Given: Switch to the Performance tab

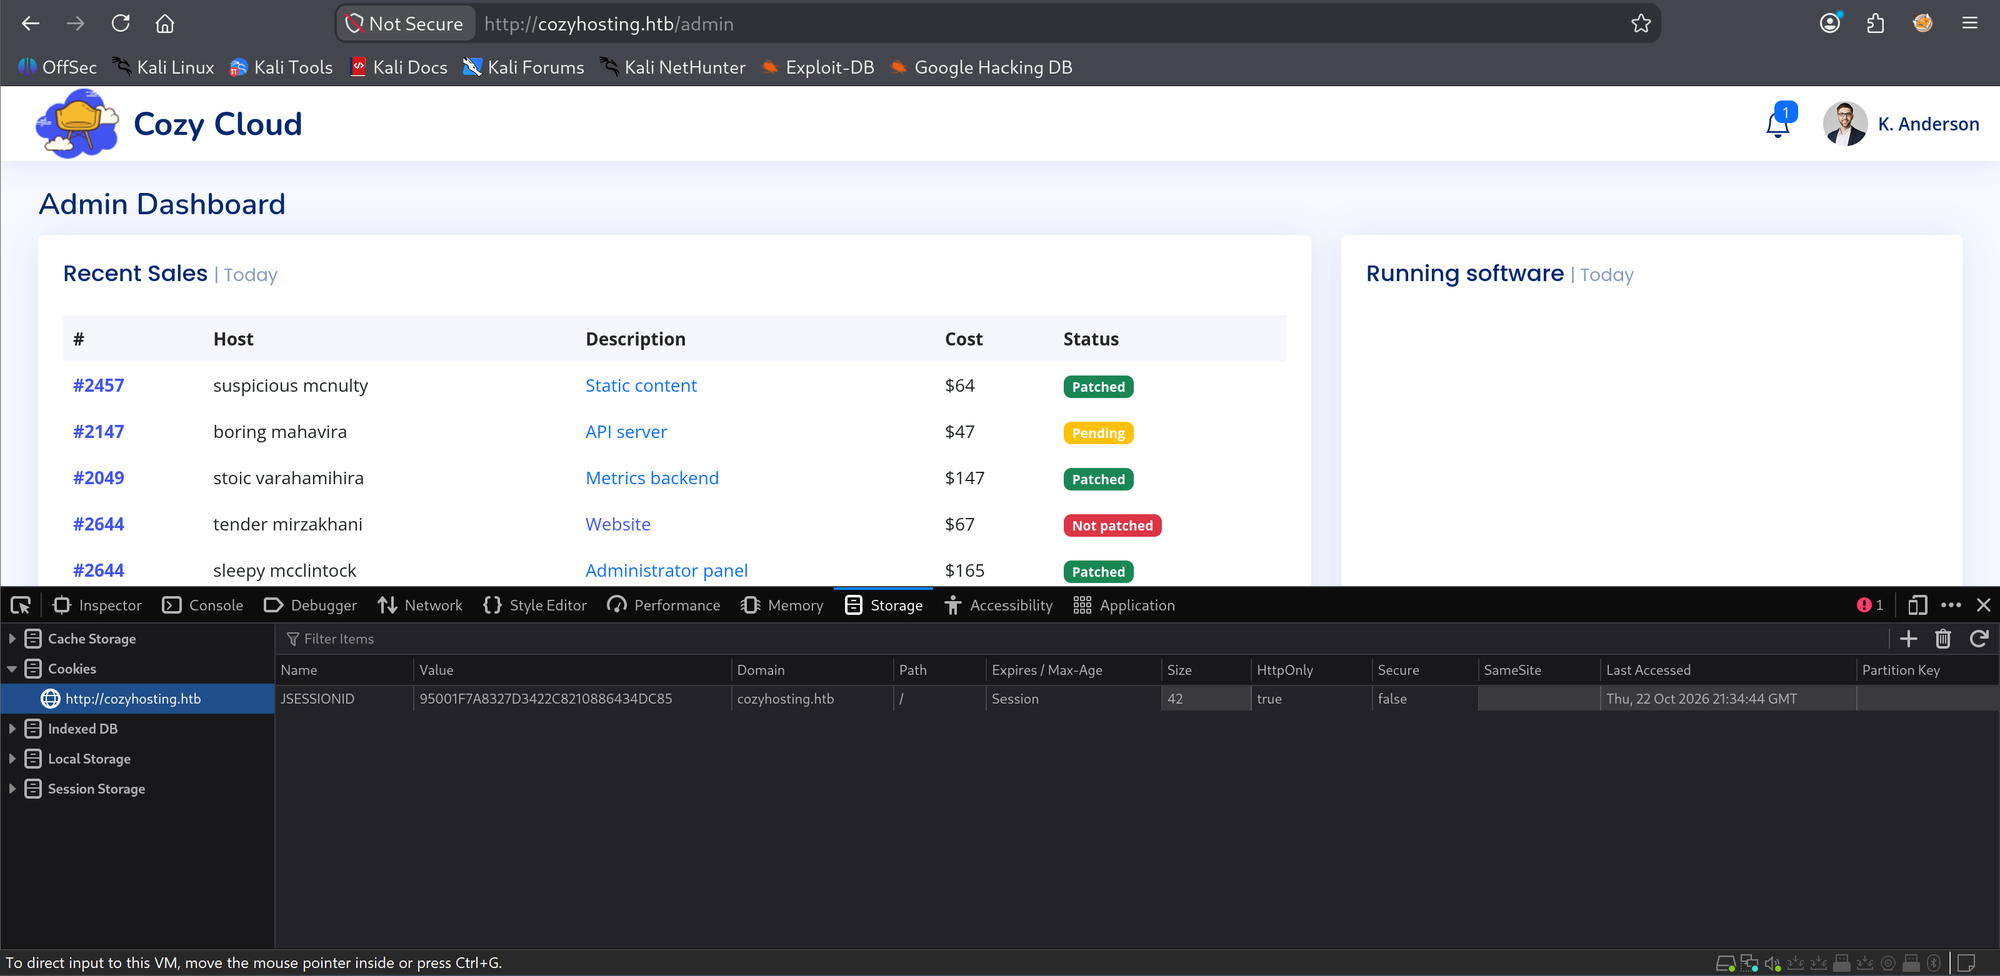Looking at the screenshot, I should click(x=663, y=605).
